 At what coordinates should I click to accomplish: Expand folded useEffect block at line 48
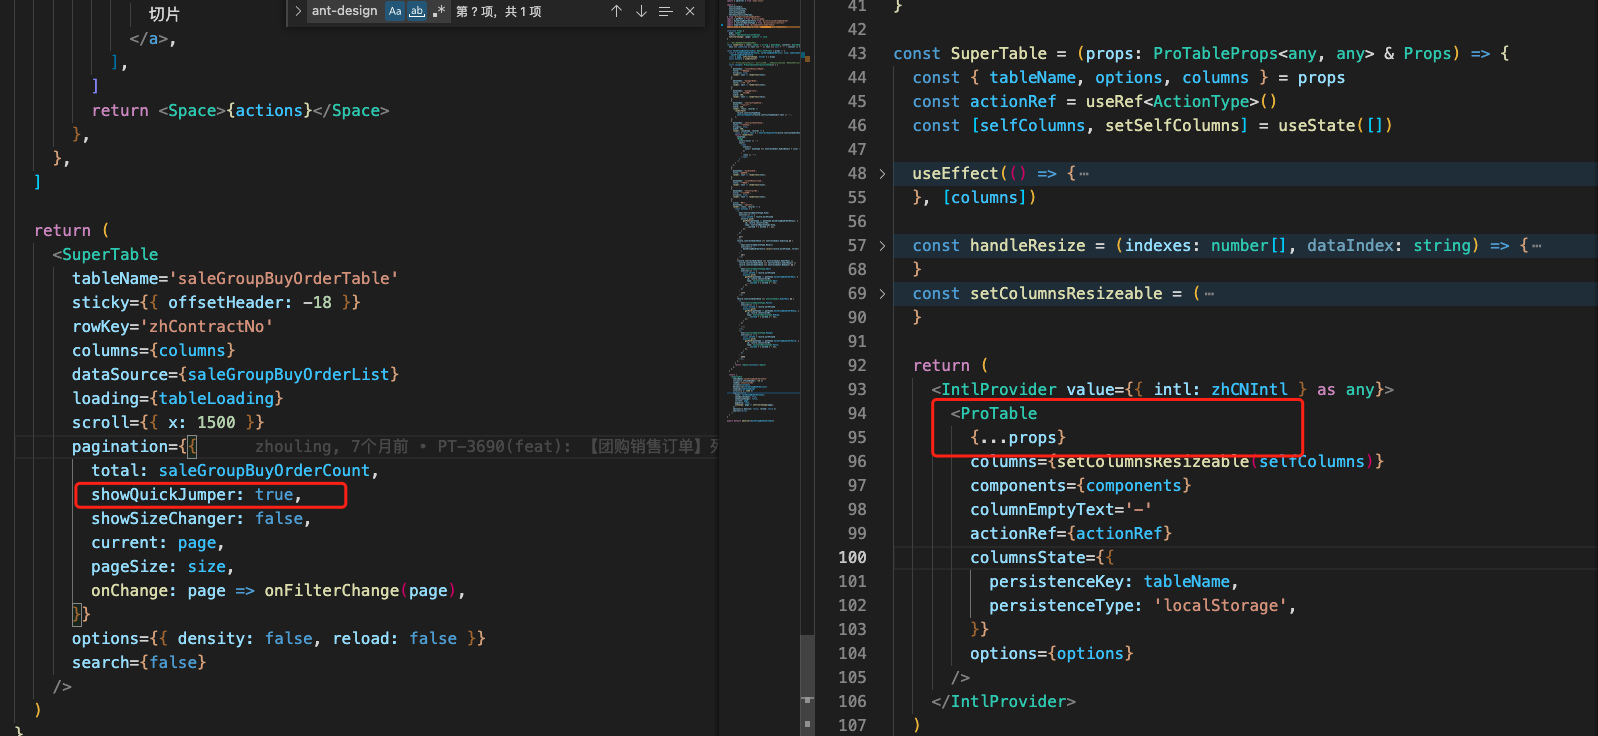click(x=882, y=174)
